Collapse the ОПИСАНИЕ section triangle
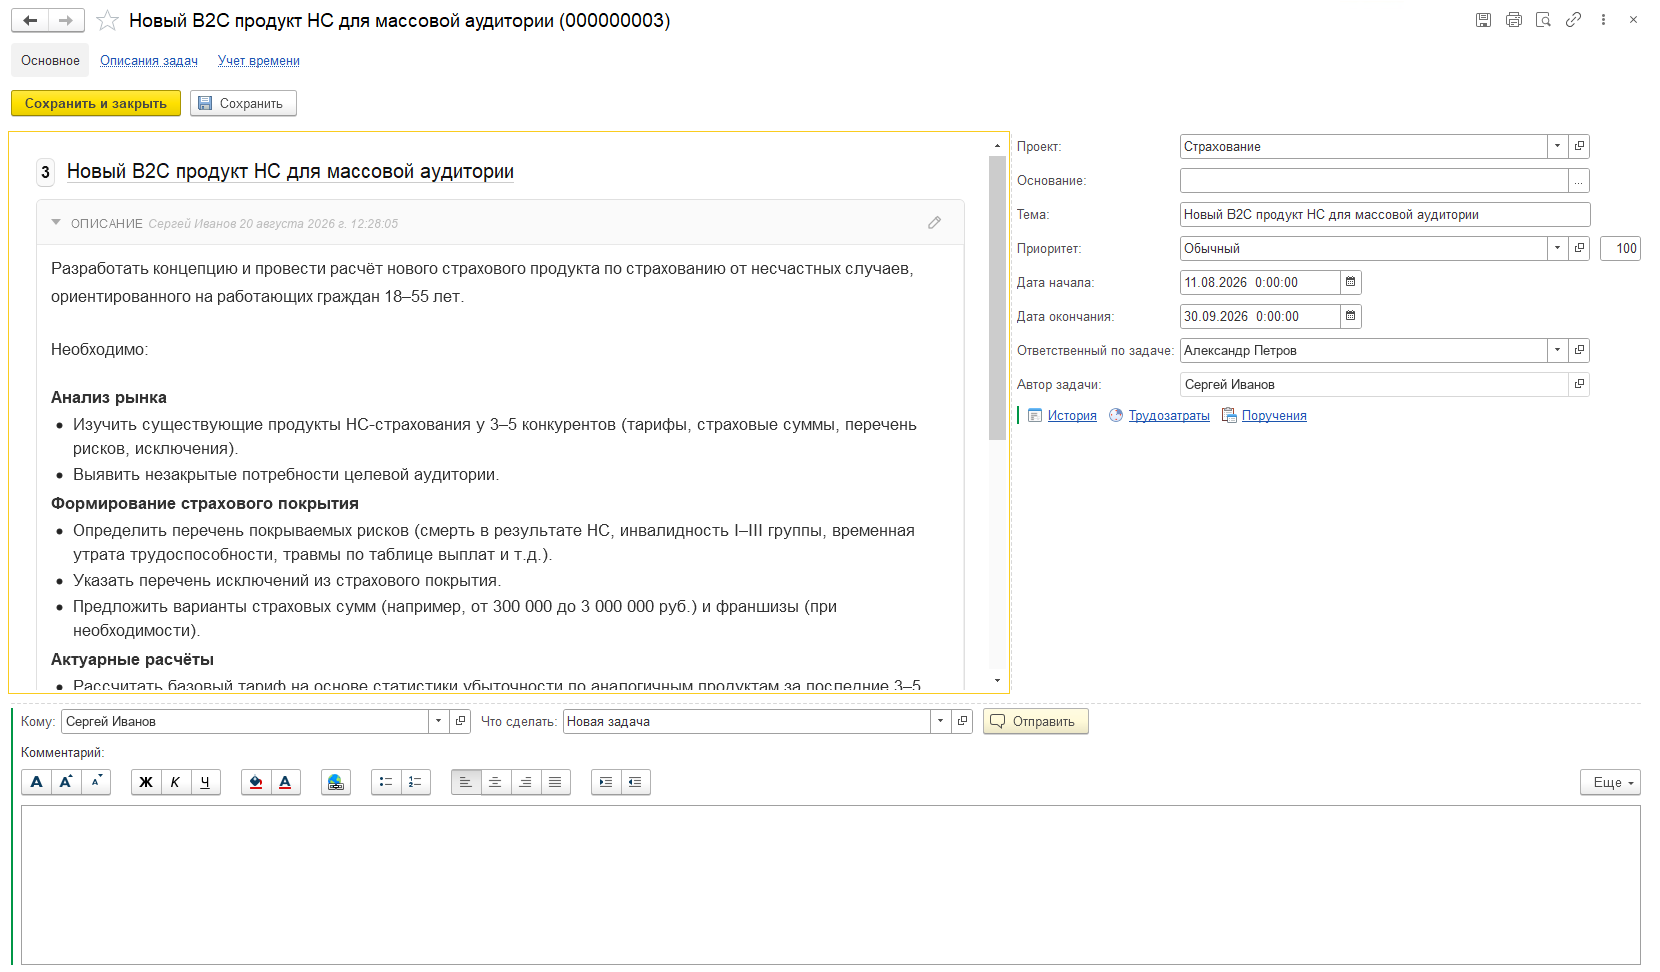The width and height of the screenshot is (1660, 972). click(x=56, y=223)
